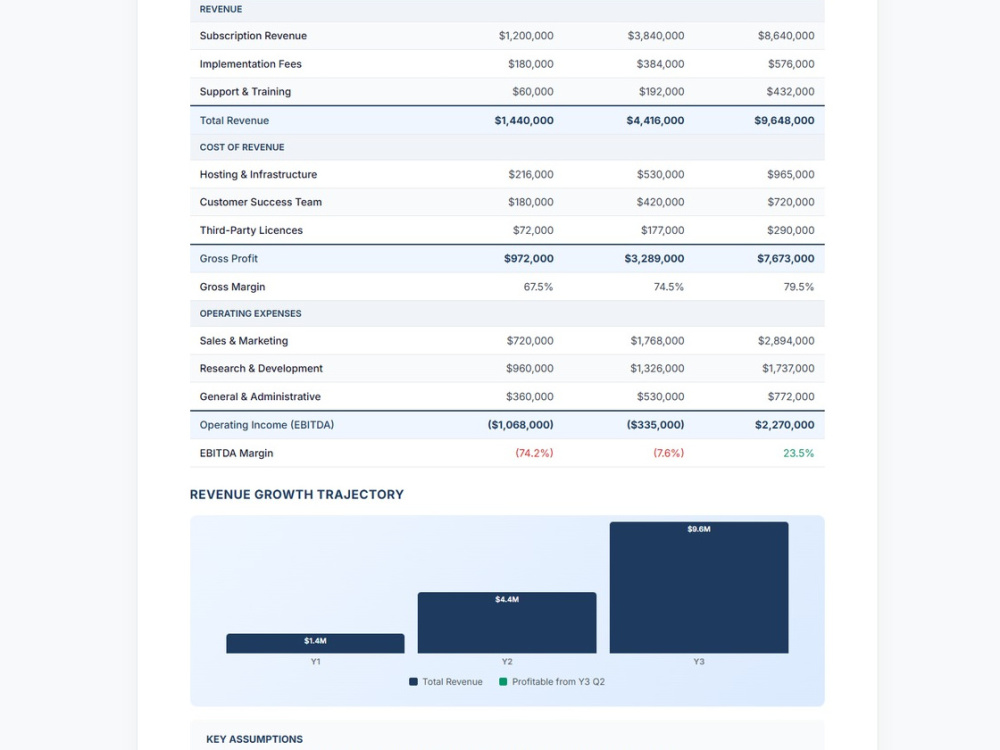Select the $3,840,000 subscription revenue value
1000x750 pixels.
tap(656, 36)
